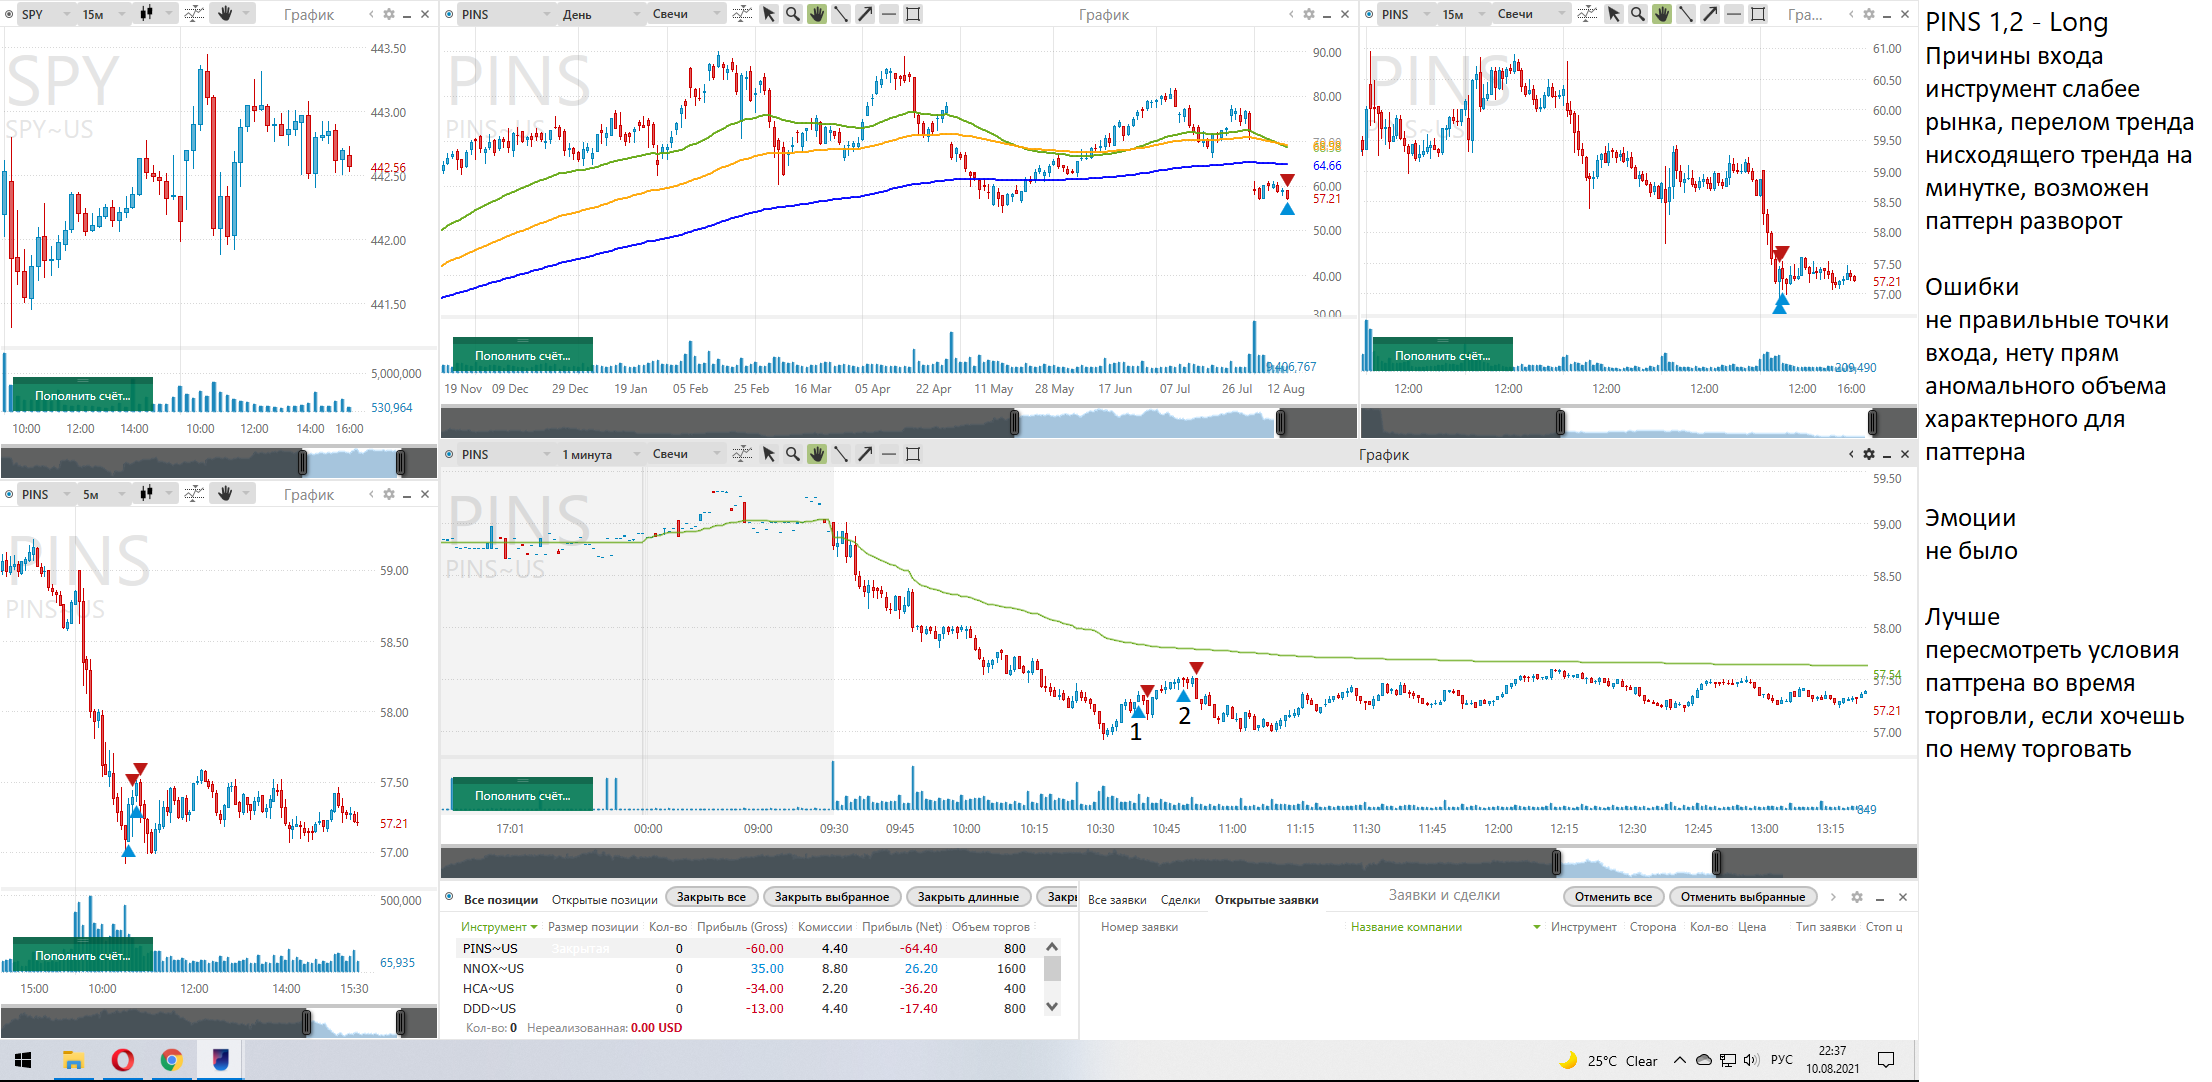Click Отменить выбранные button

pyautogui.click(x=1743, y=897)
